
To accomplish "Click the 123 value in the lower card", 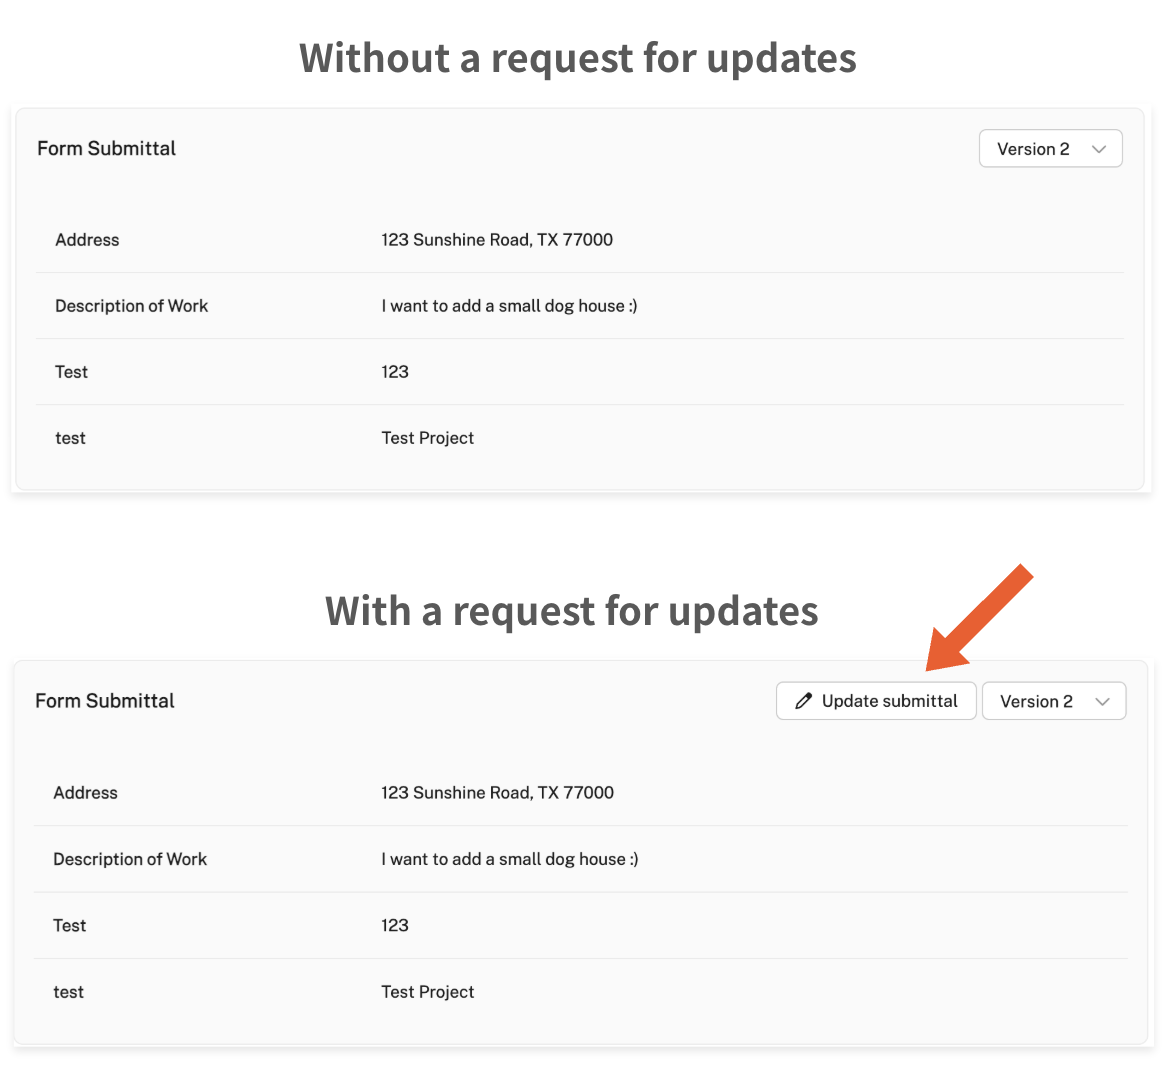I will [x=395, y=925].
